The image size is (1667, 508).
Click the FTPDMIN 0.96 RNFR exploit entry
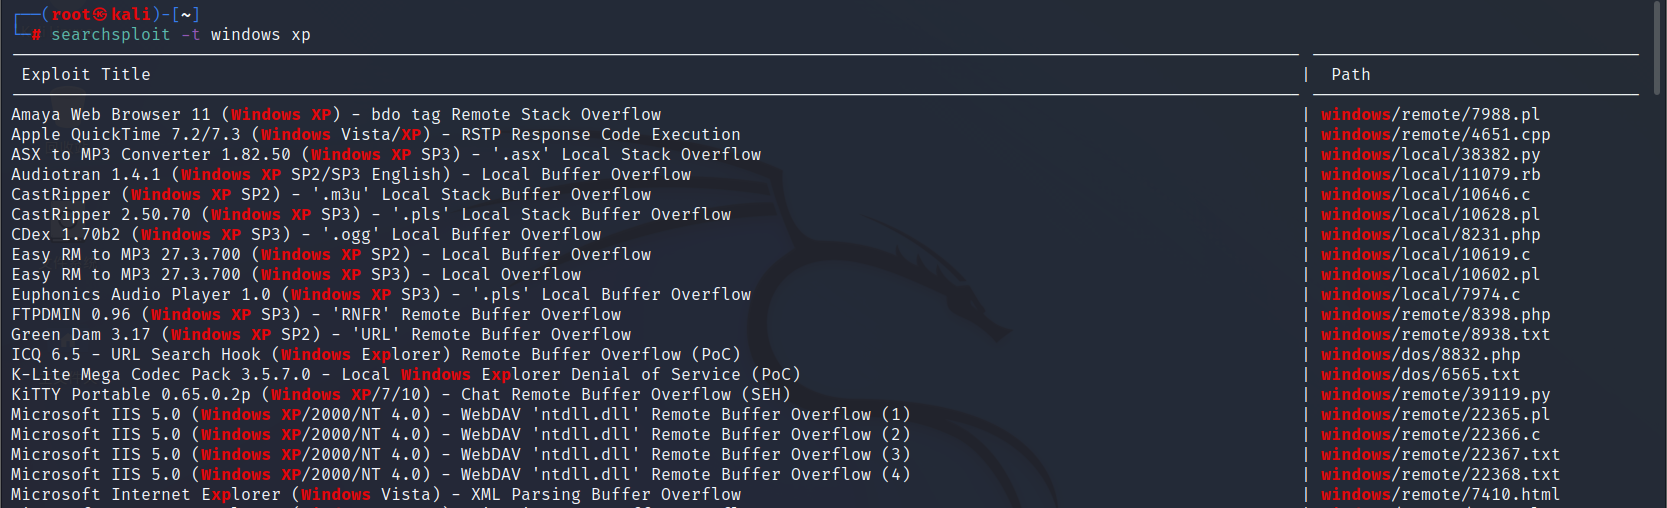[316, 315]
